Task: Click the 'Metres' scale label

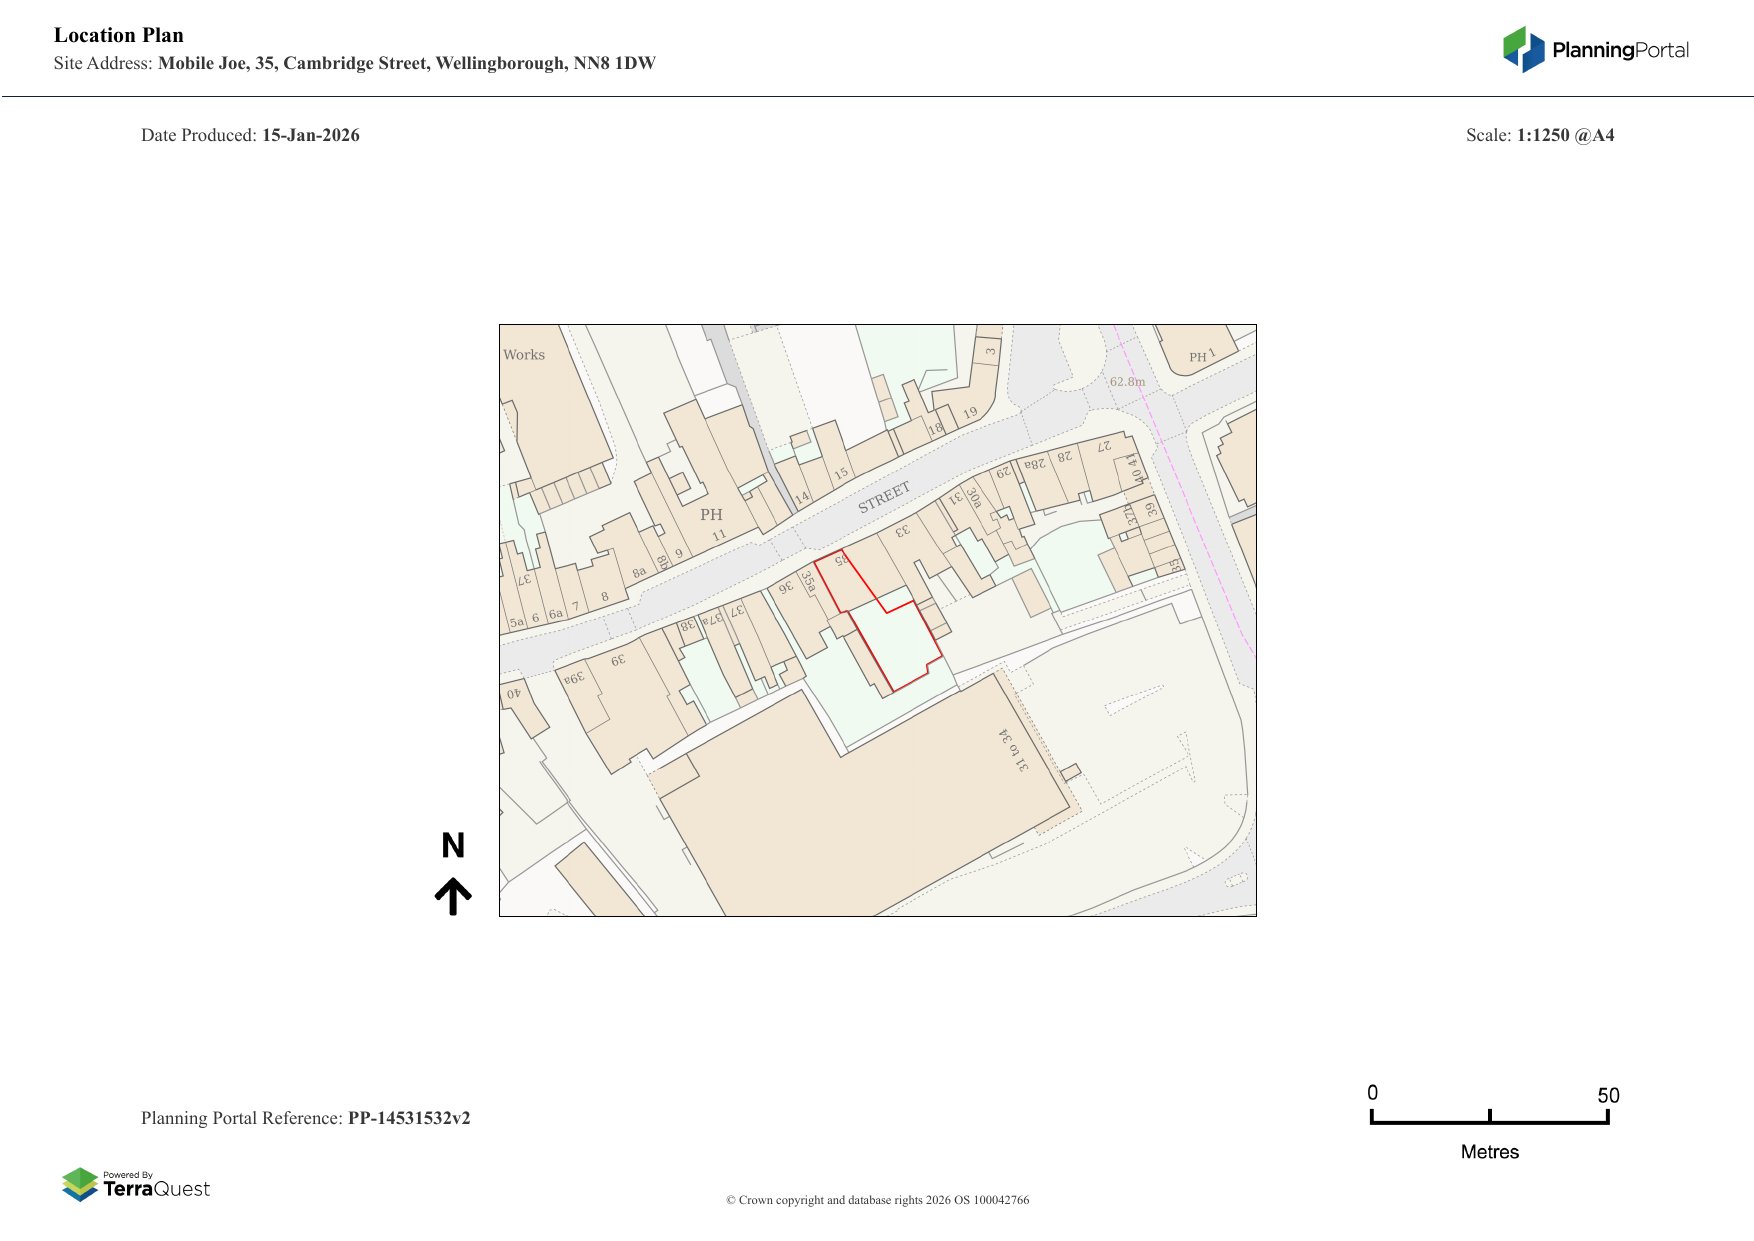Action: pyautogui.click(x=1489, y=1152)
